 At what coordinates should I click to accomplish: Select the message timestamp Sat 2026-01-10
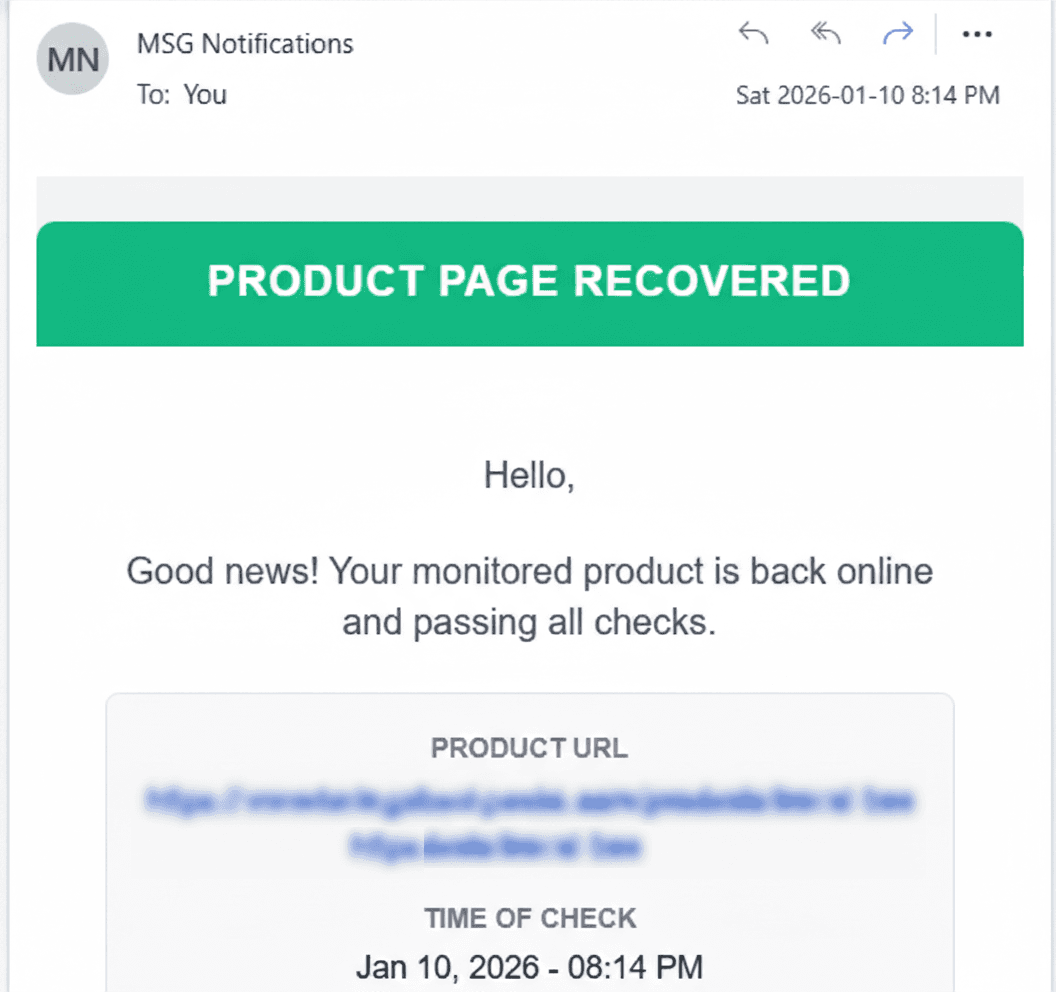pyautogui.click(x=868, y=94)
